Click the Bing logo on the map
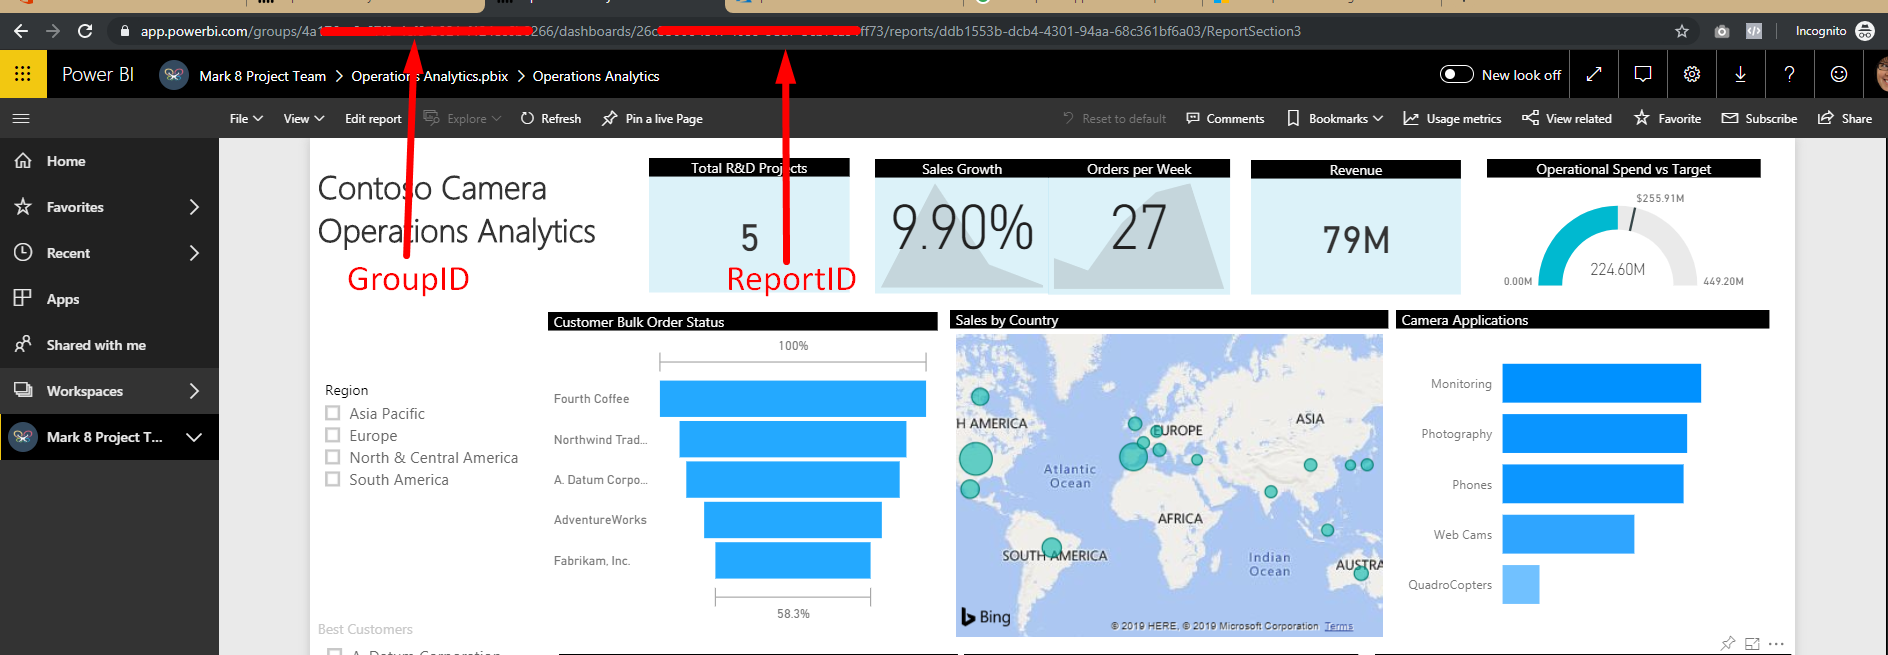 click(x=986, y=617)
